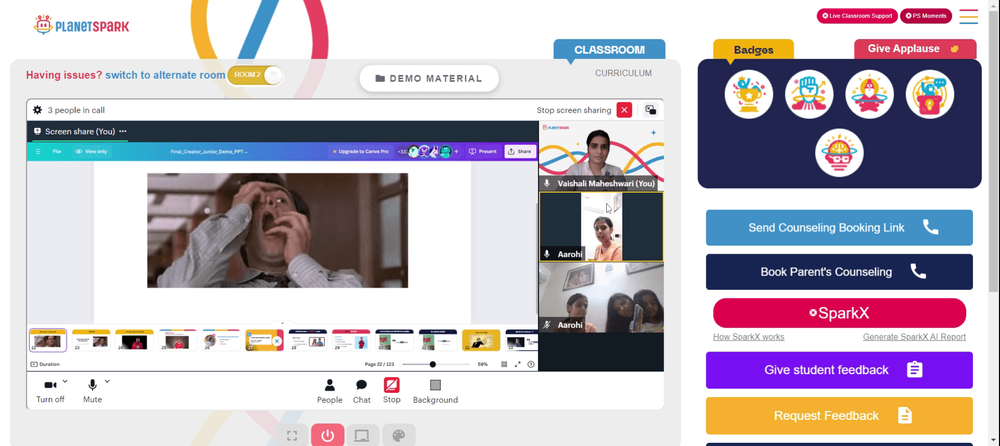Open the Screen share three-dots menu
This screenshot has height=446, width=1000.
(123, 131)
